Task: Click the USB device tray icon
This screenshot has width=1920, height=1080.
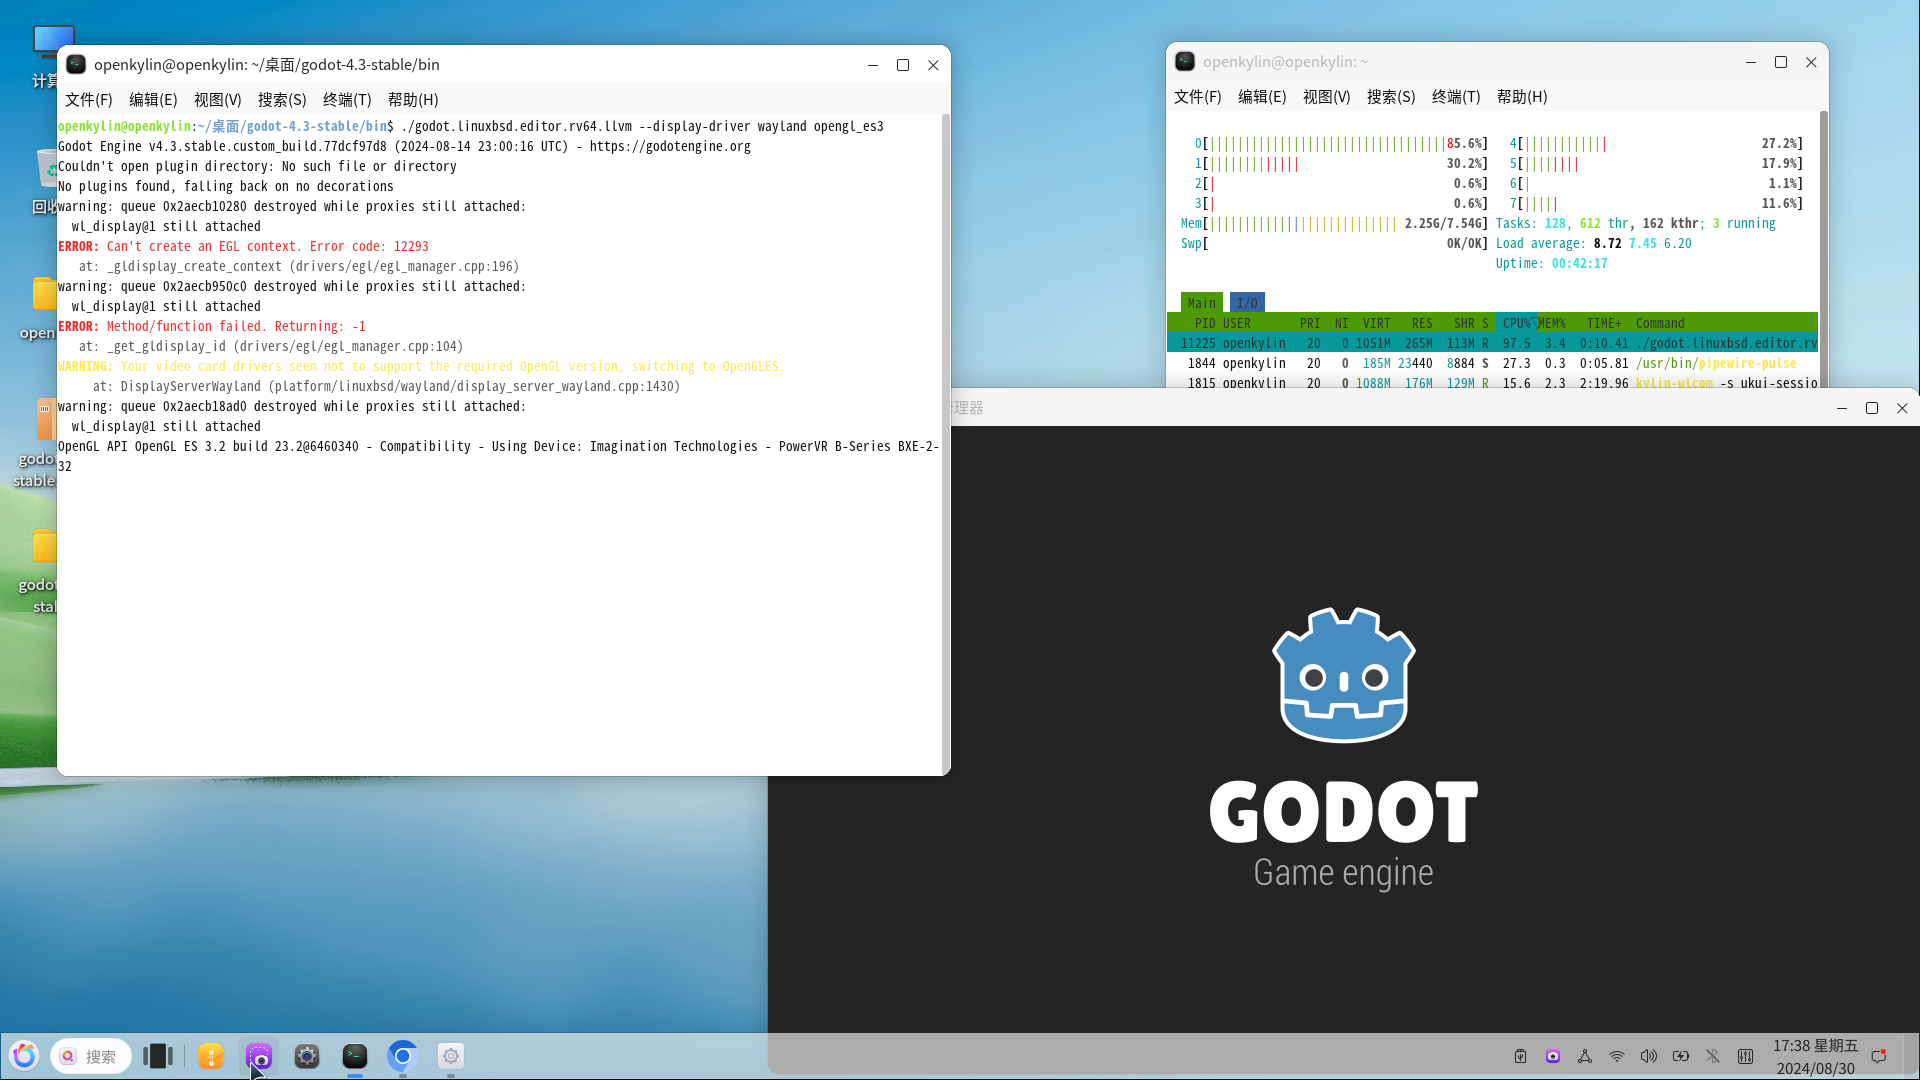Action: [1520, 1056]
